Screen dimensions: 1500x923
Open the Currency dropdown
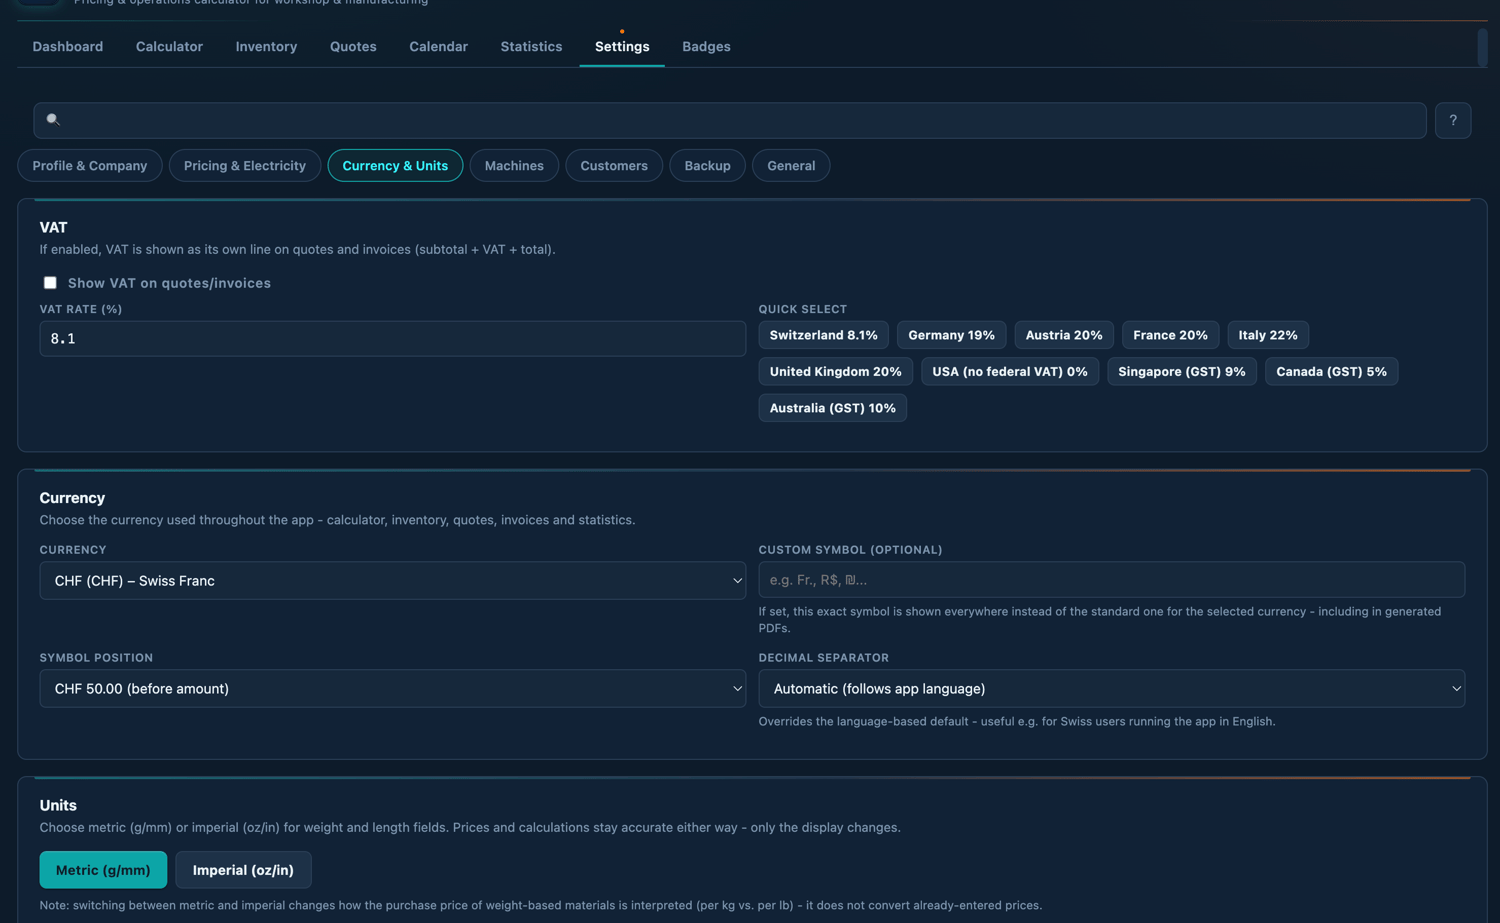pyautogui.click(x=393, y=581)
